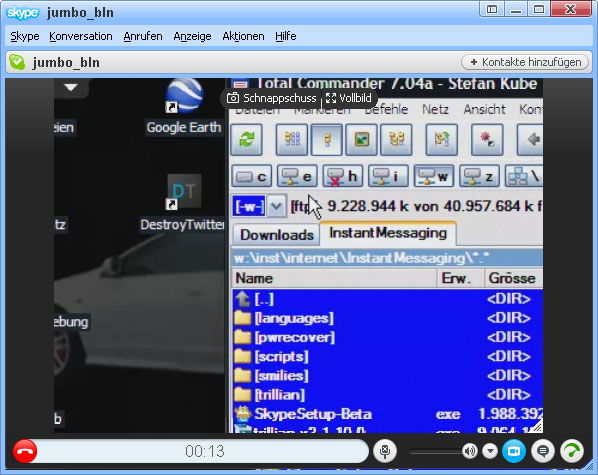Switch video to Vollbild mode

pyautogui.click(x=349, y=98)
